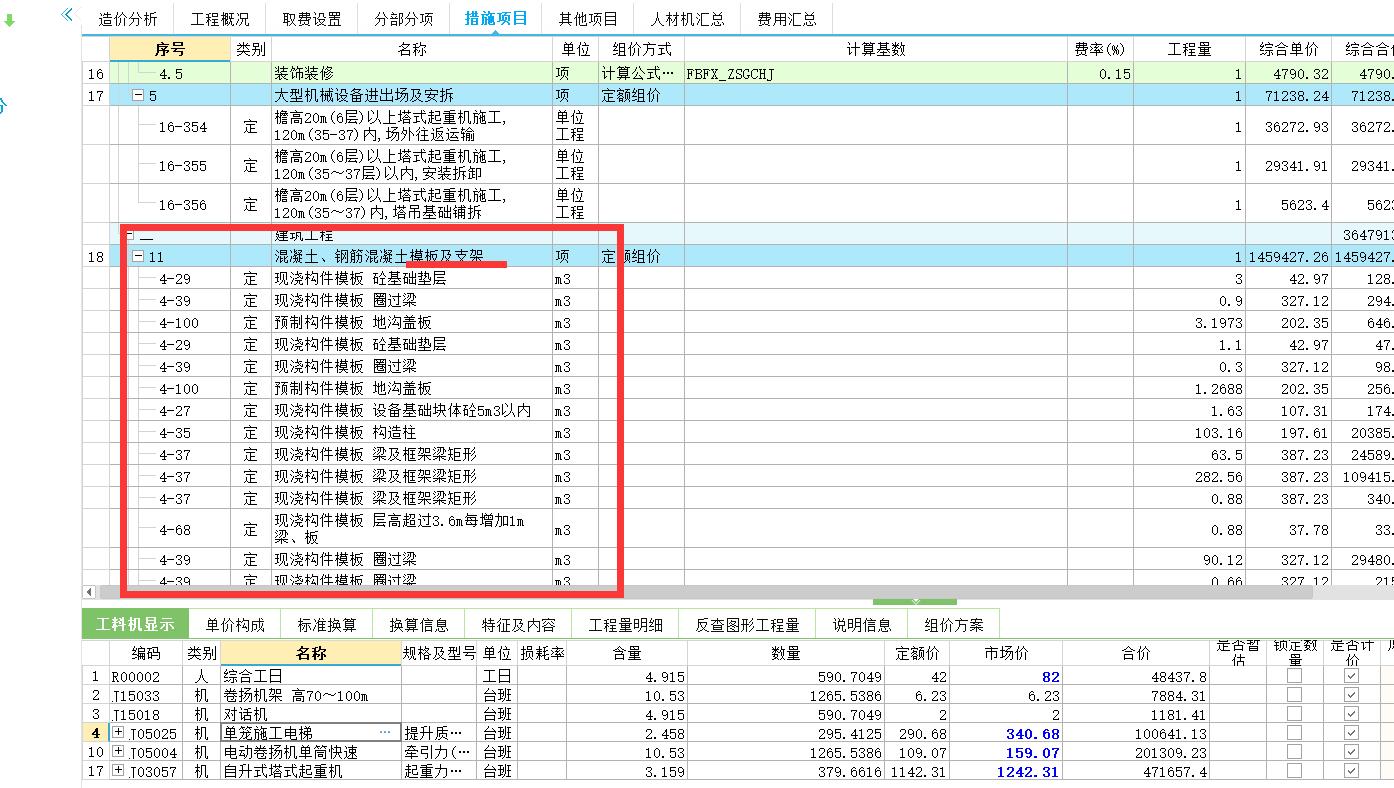The image size is (1394, 788).
Task: Open the 费用汇总 tab
Action: (x=786, y=19)
